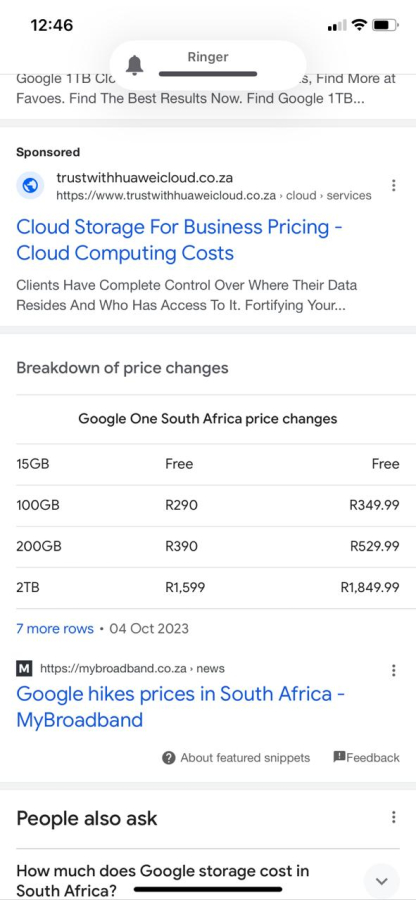Viewport: 416px width, 900px height.
Task: Select the How much does Google storage cost question
Action: point(162,881)
